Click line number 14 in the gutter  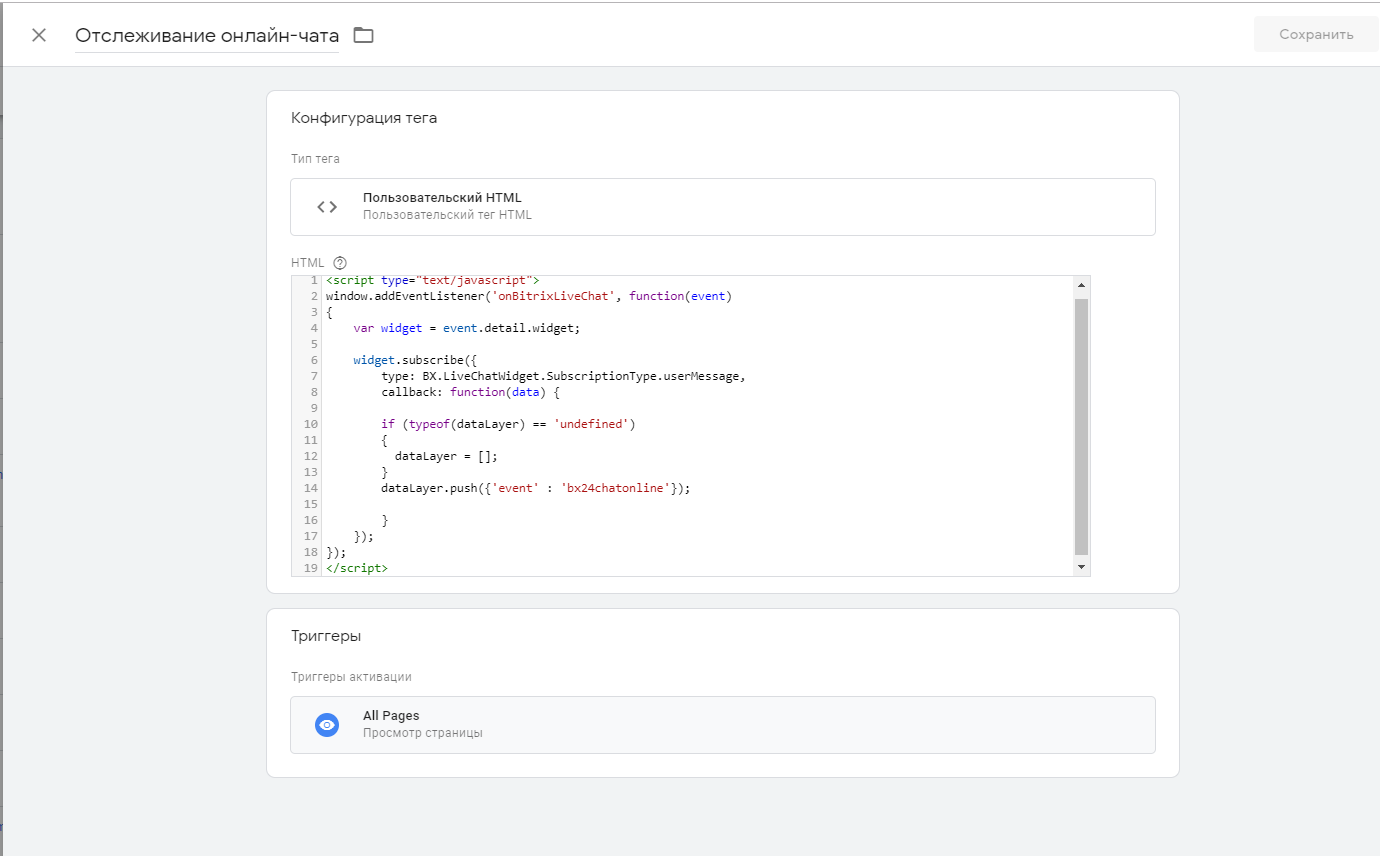pyautogui.click(x=311, y=488)
